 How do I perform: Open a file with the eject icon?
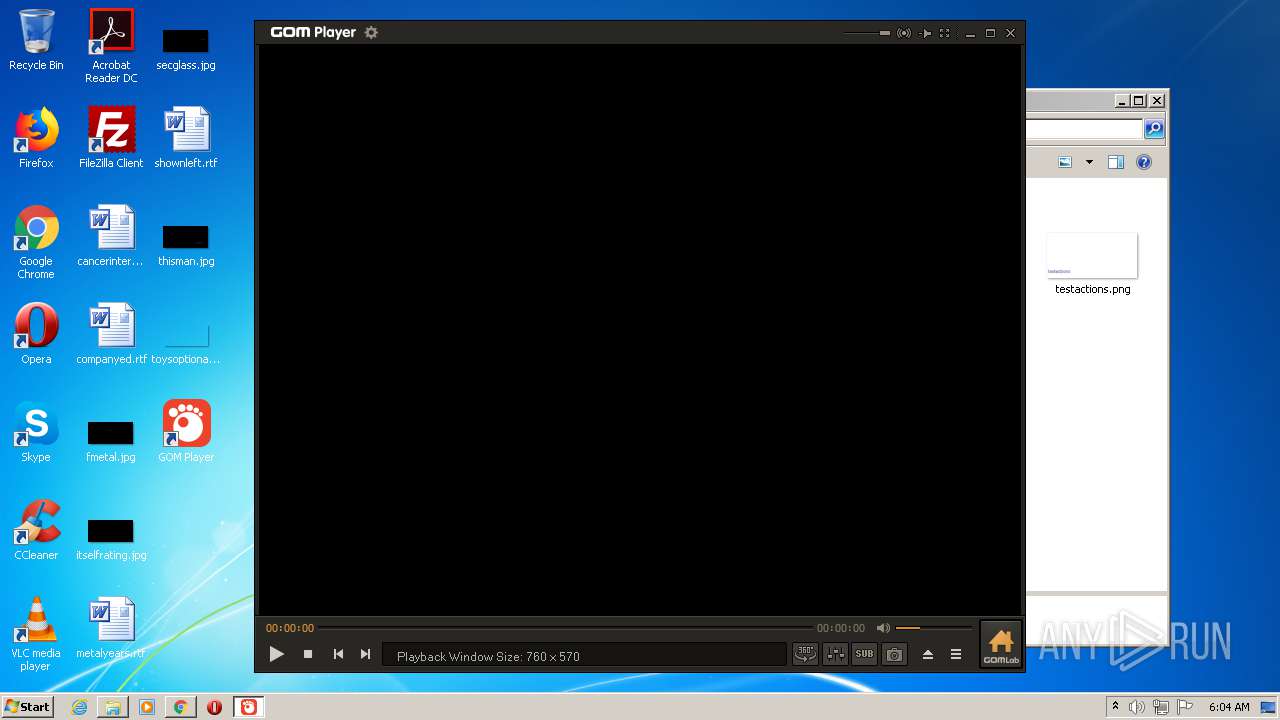[x=928, y=654]
